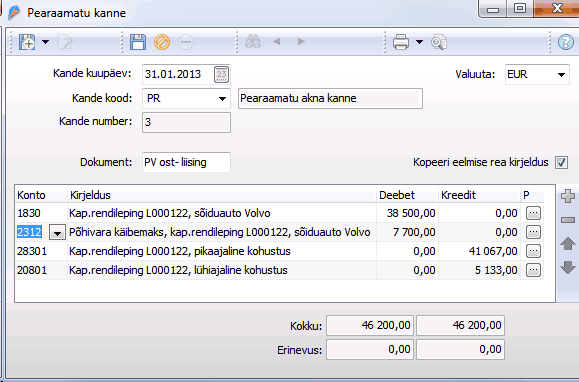Select the highlighted account cell 2312
Viewport: 579px width, 382px height.
29,232
